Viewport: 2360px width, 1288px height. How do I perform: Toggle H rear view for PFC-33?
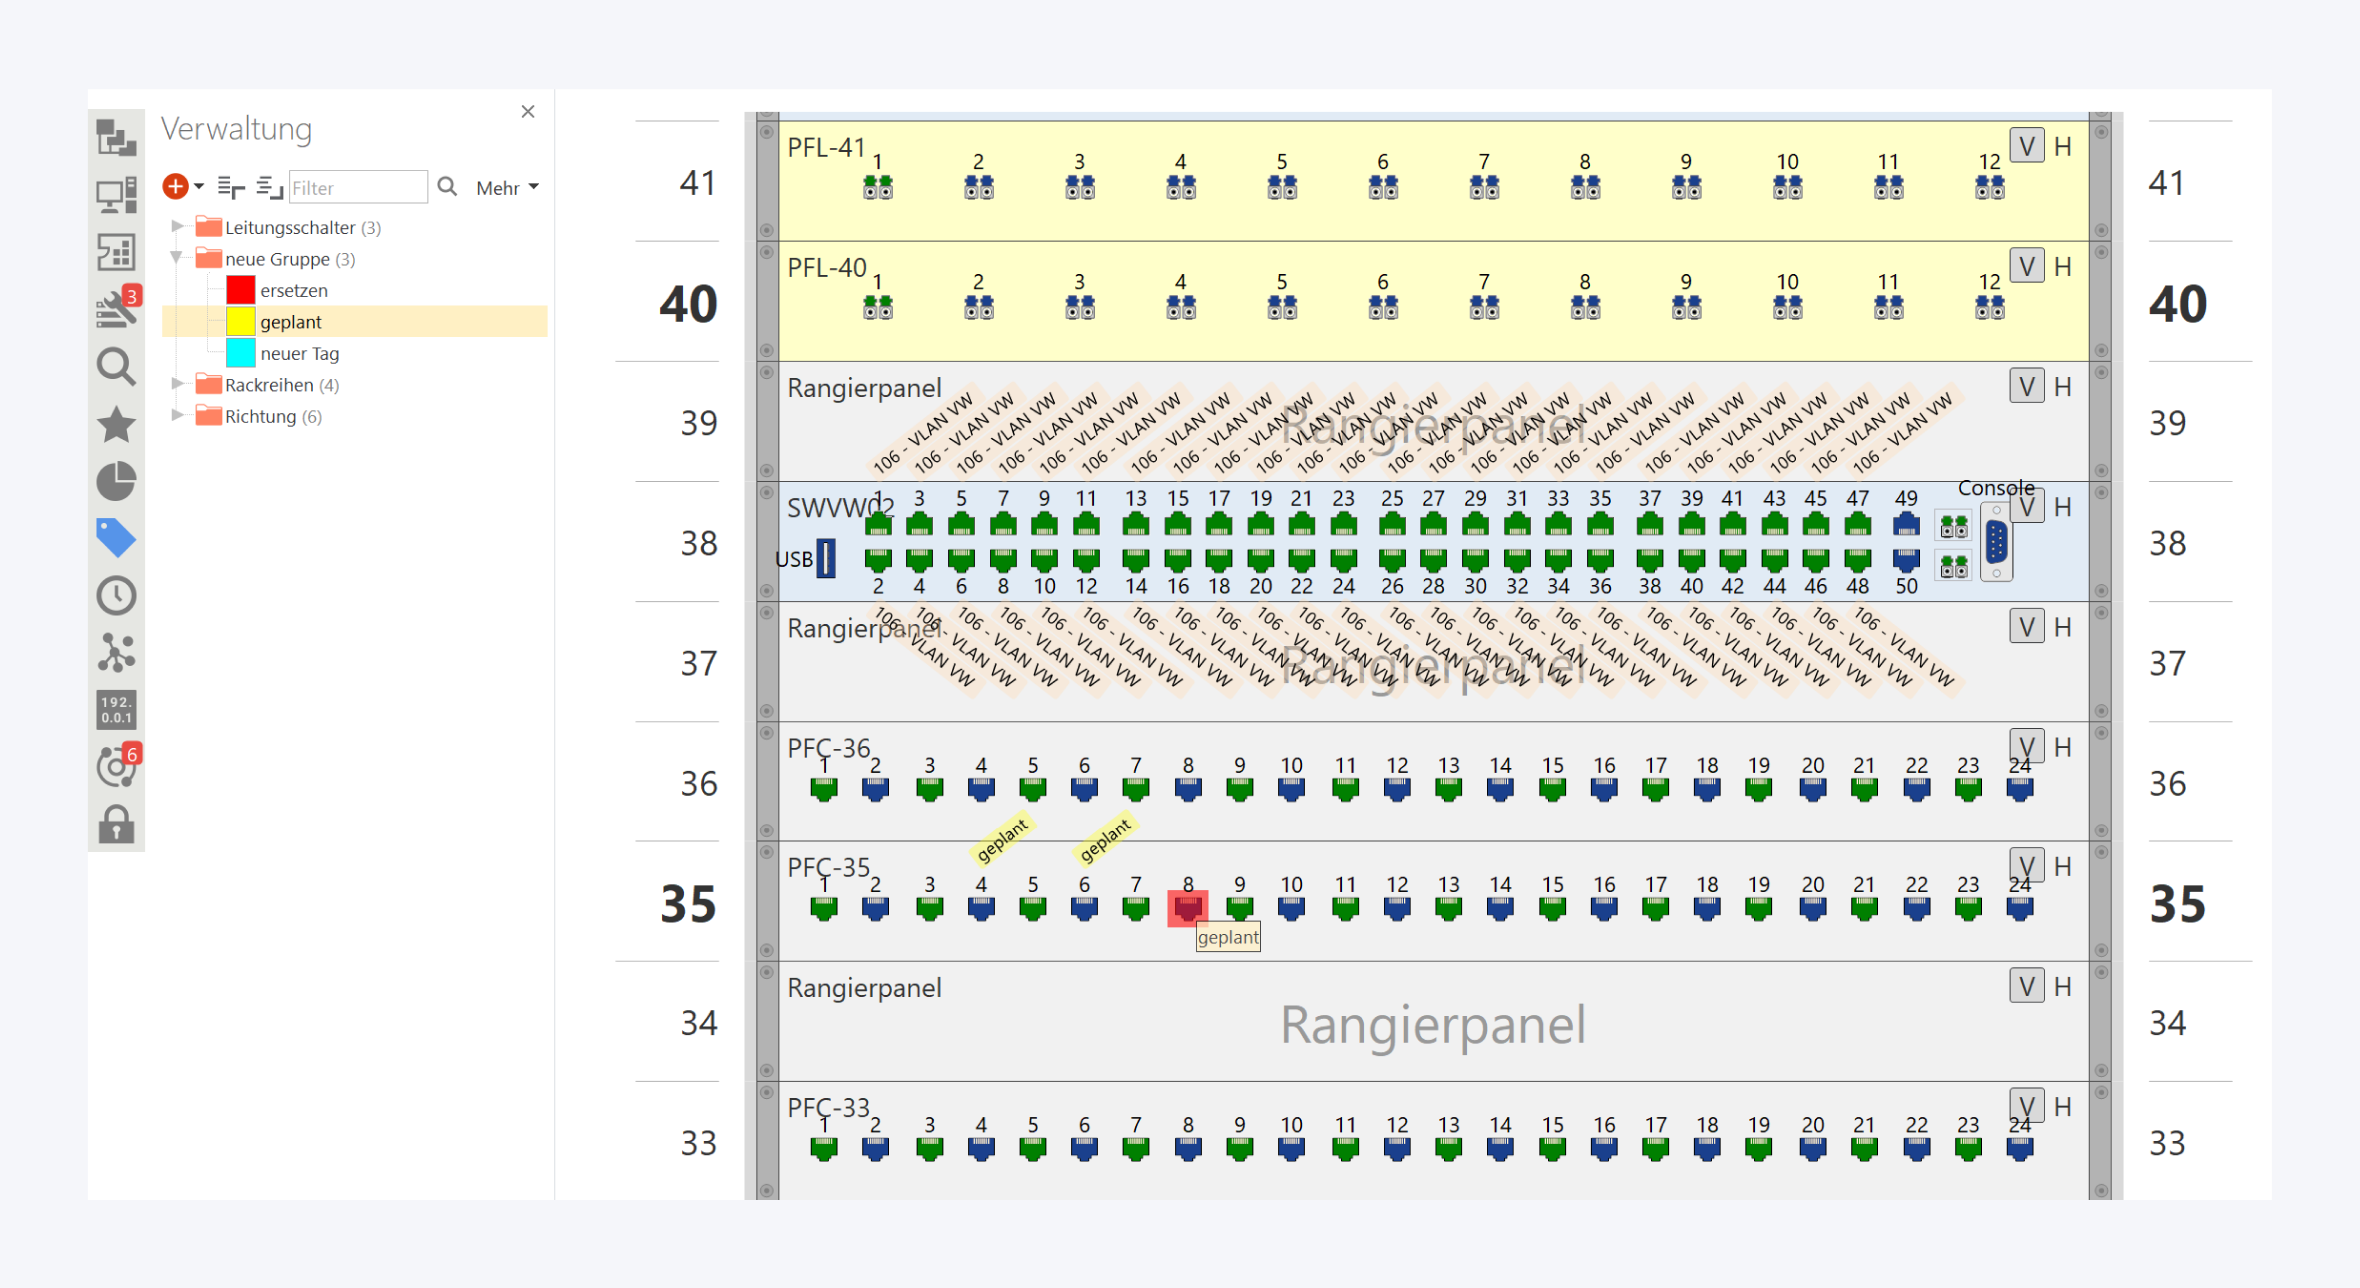click(x=2062, y=1107)
